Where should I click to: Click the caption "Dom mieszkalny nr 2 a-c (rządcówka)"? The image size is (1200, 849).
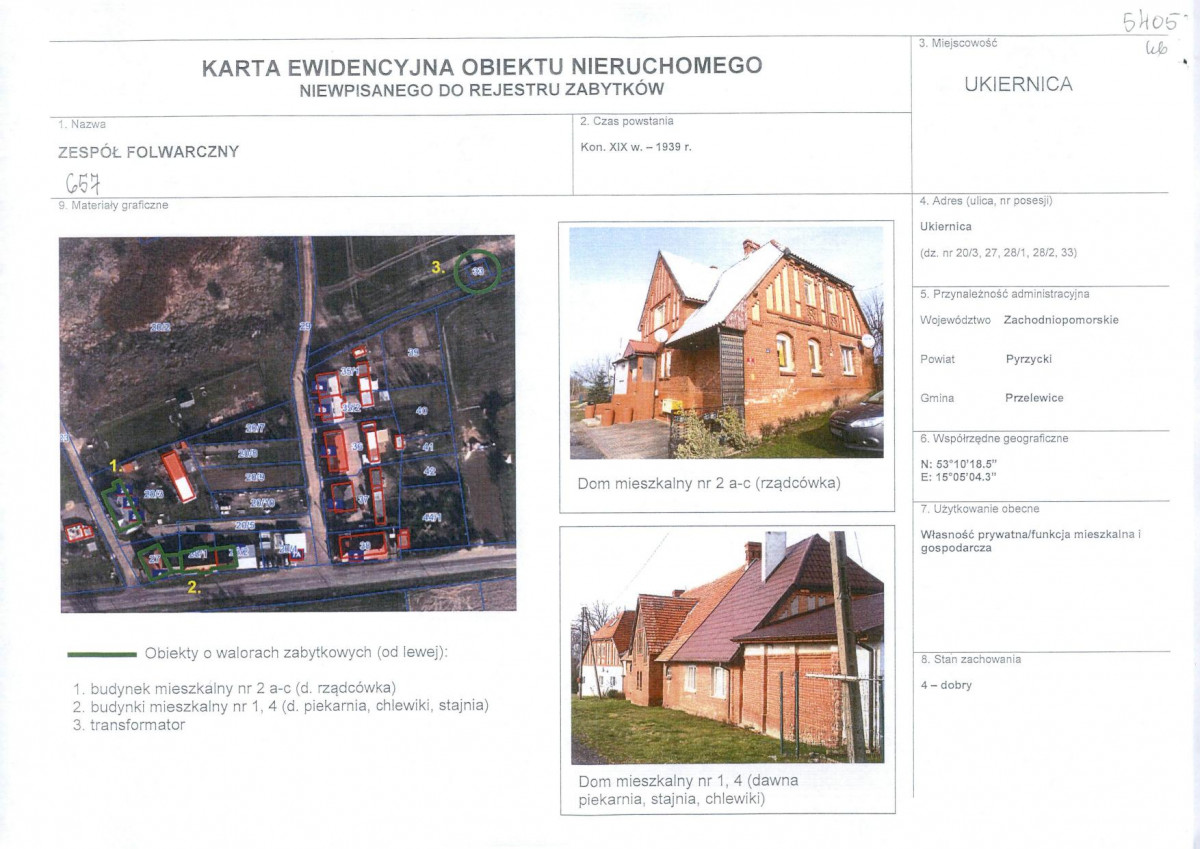(x=709, y=484)
